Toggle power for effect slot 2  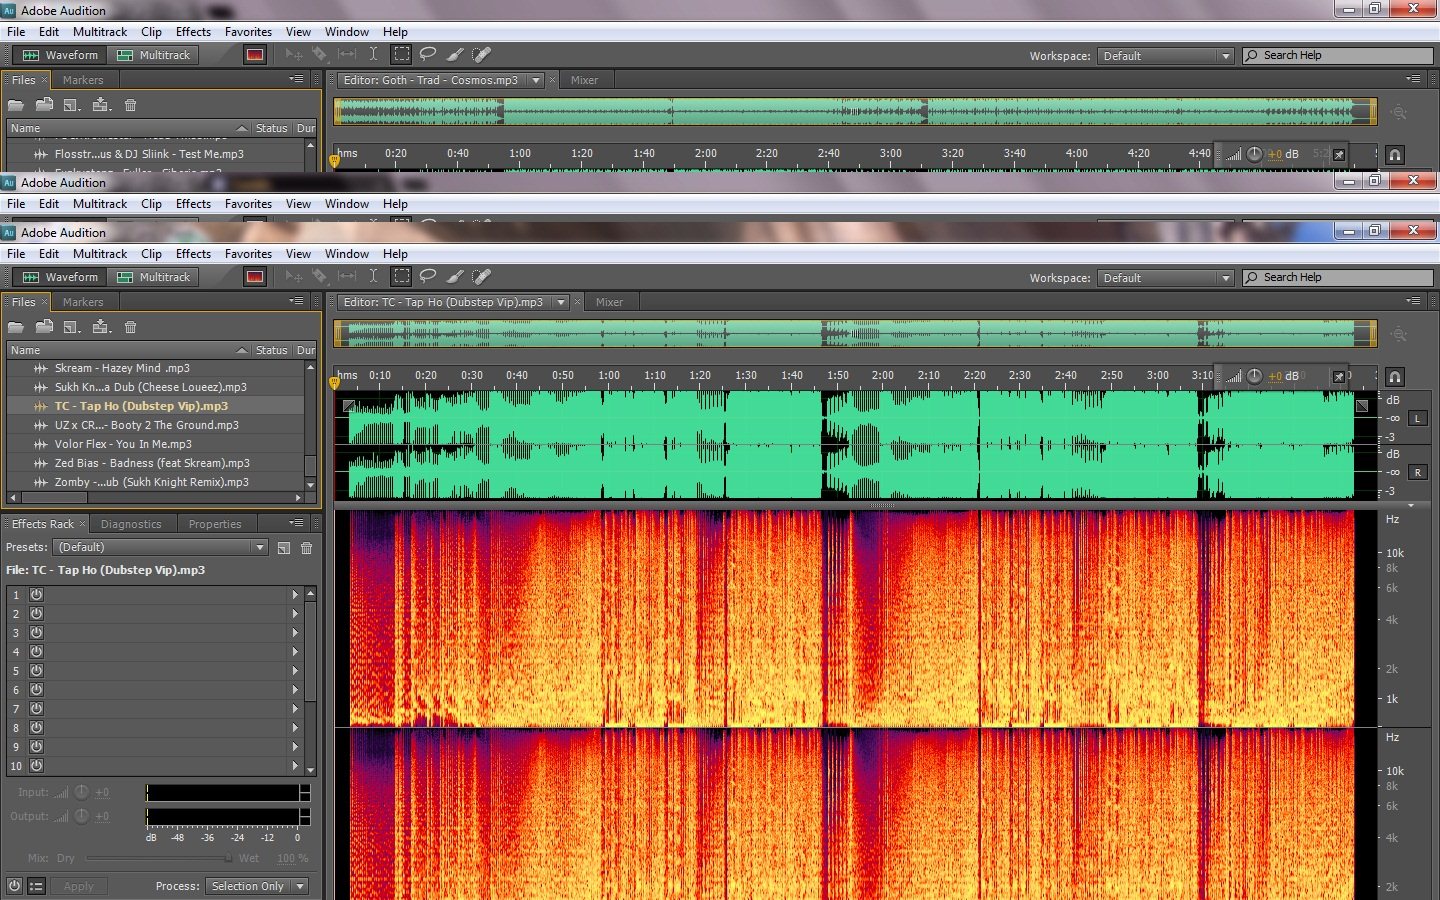tap(36, 614)
